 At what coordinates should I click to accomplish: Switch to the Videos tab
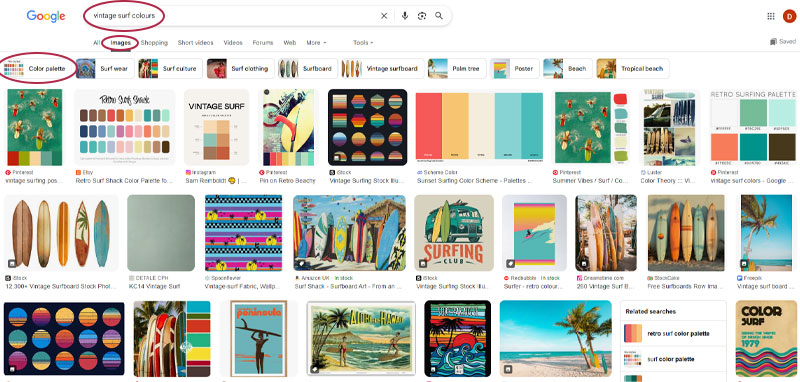click(x=233, y=43)
